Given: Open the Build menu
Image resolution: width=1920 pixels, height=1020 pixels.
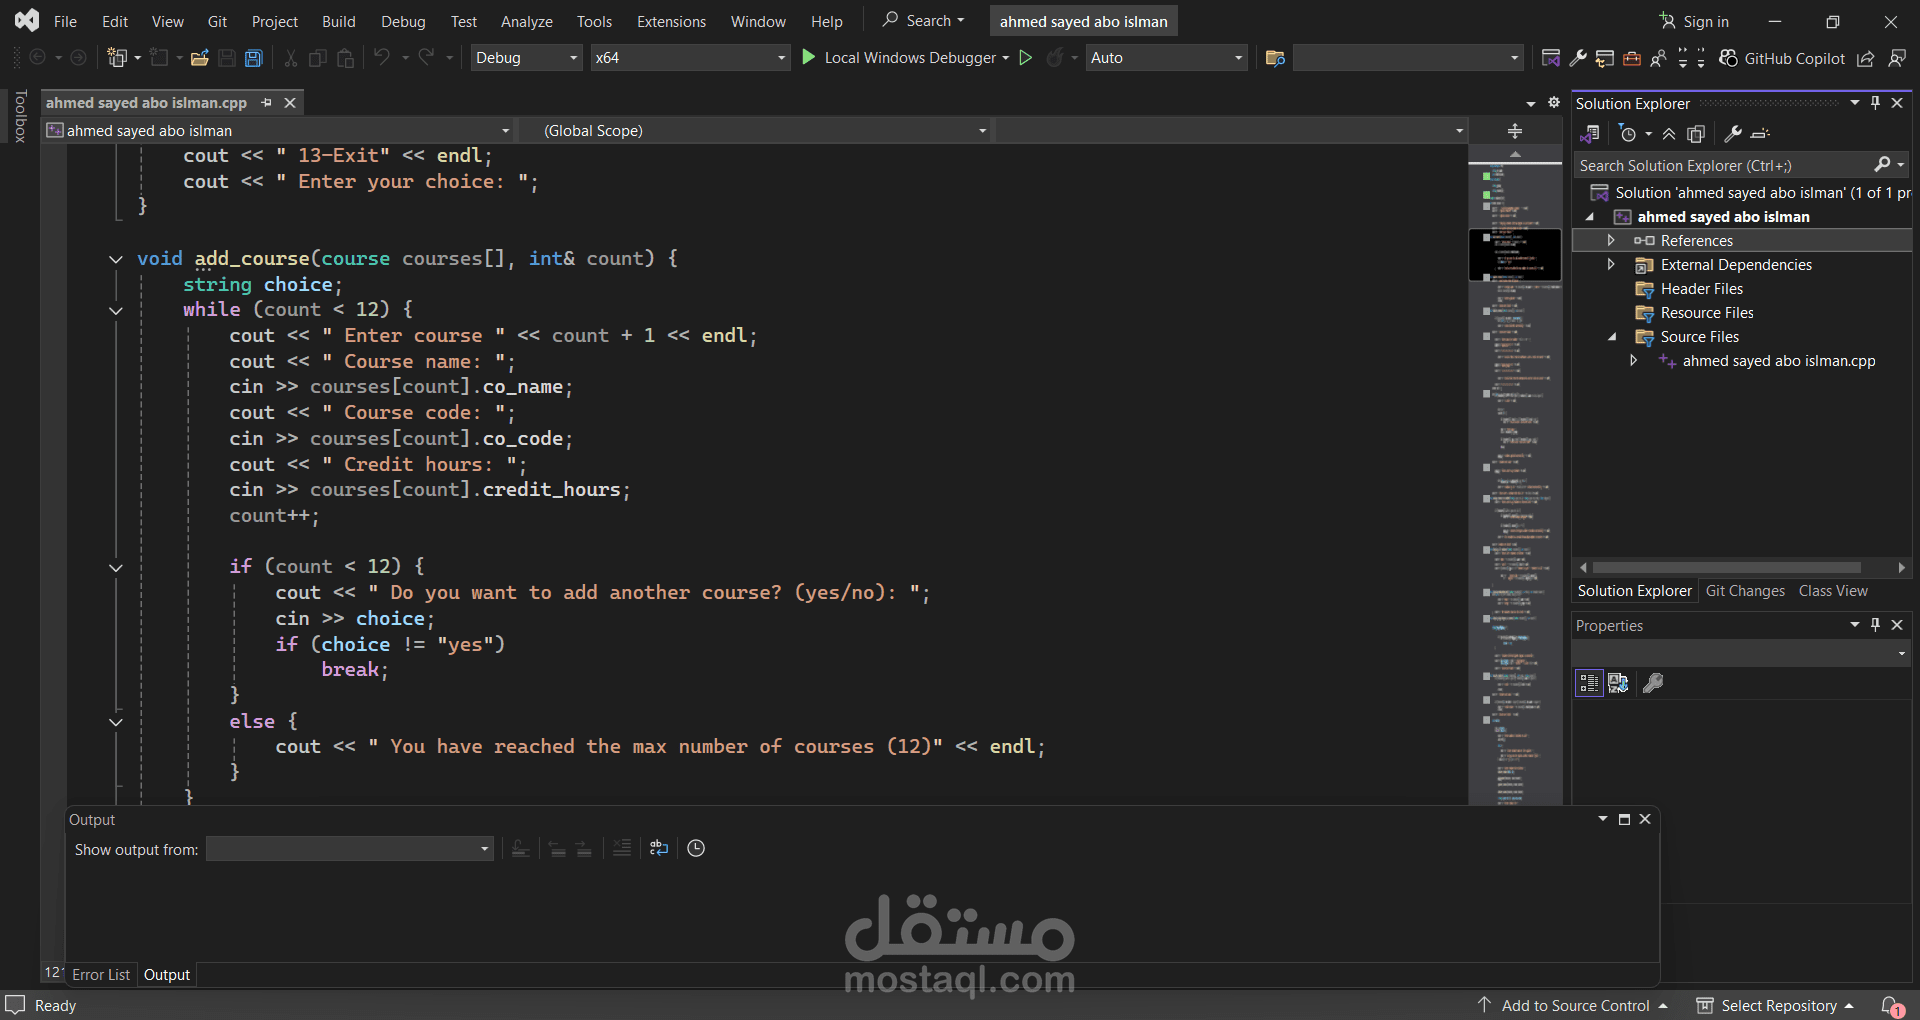Looking at the screenshot, I should (x=339, y=21).
